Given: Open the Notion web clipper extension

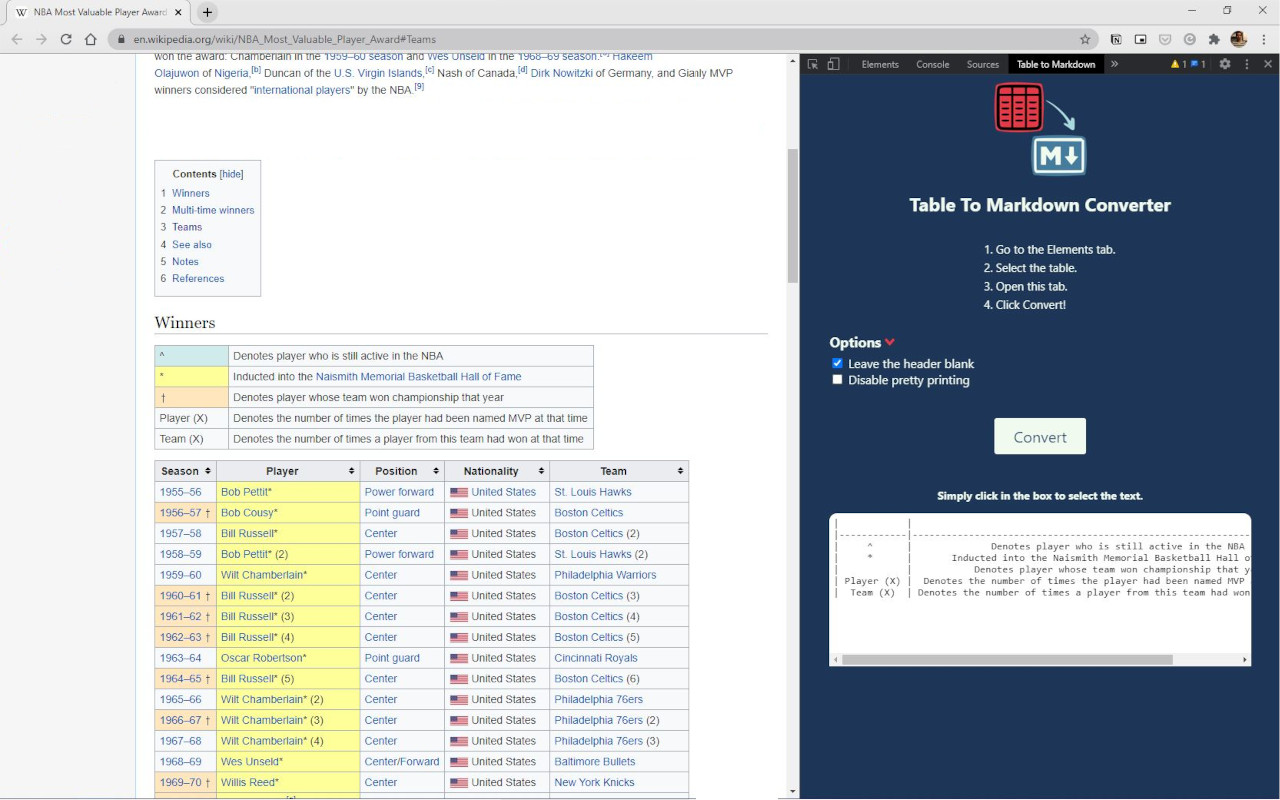Looking at the screenshot, I should pyautogui.click(x=1116, y=39).
